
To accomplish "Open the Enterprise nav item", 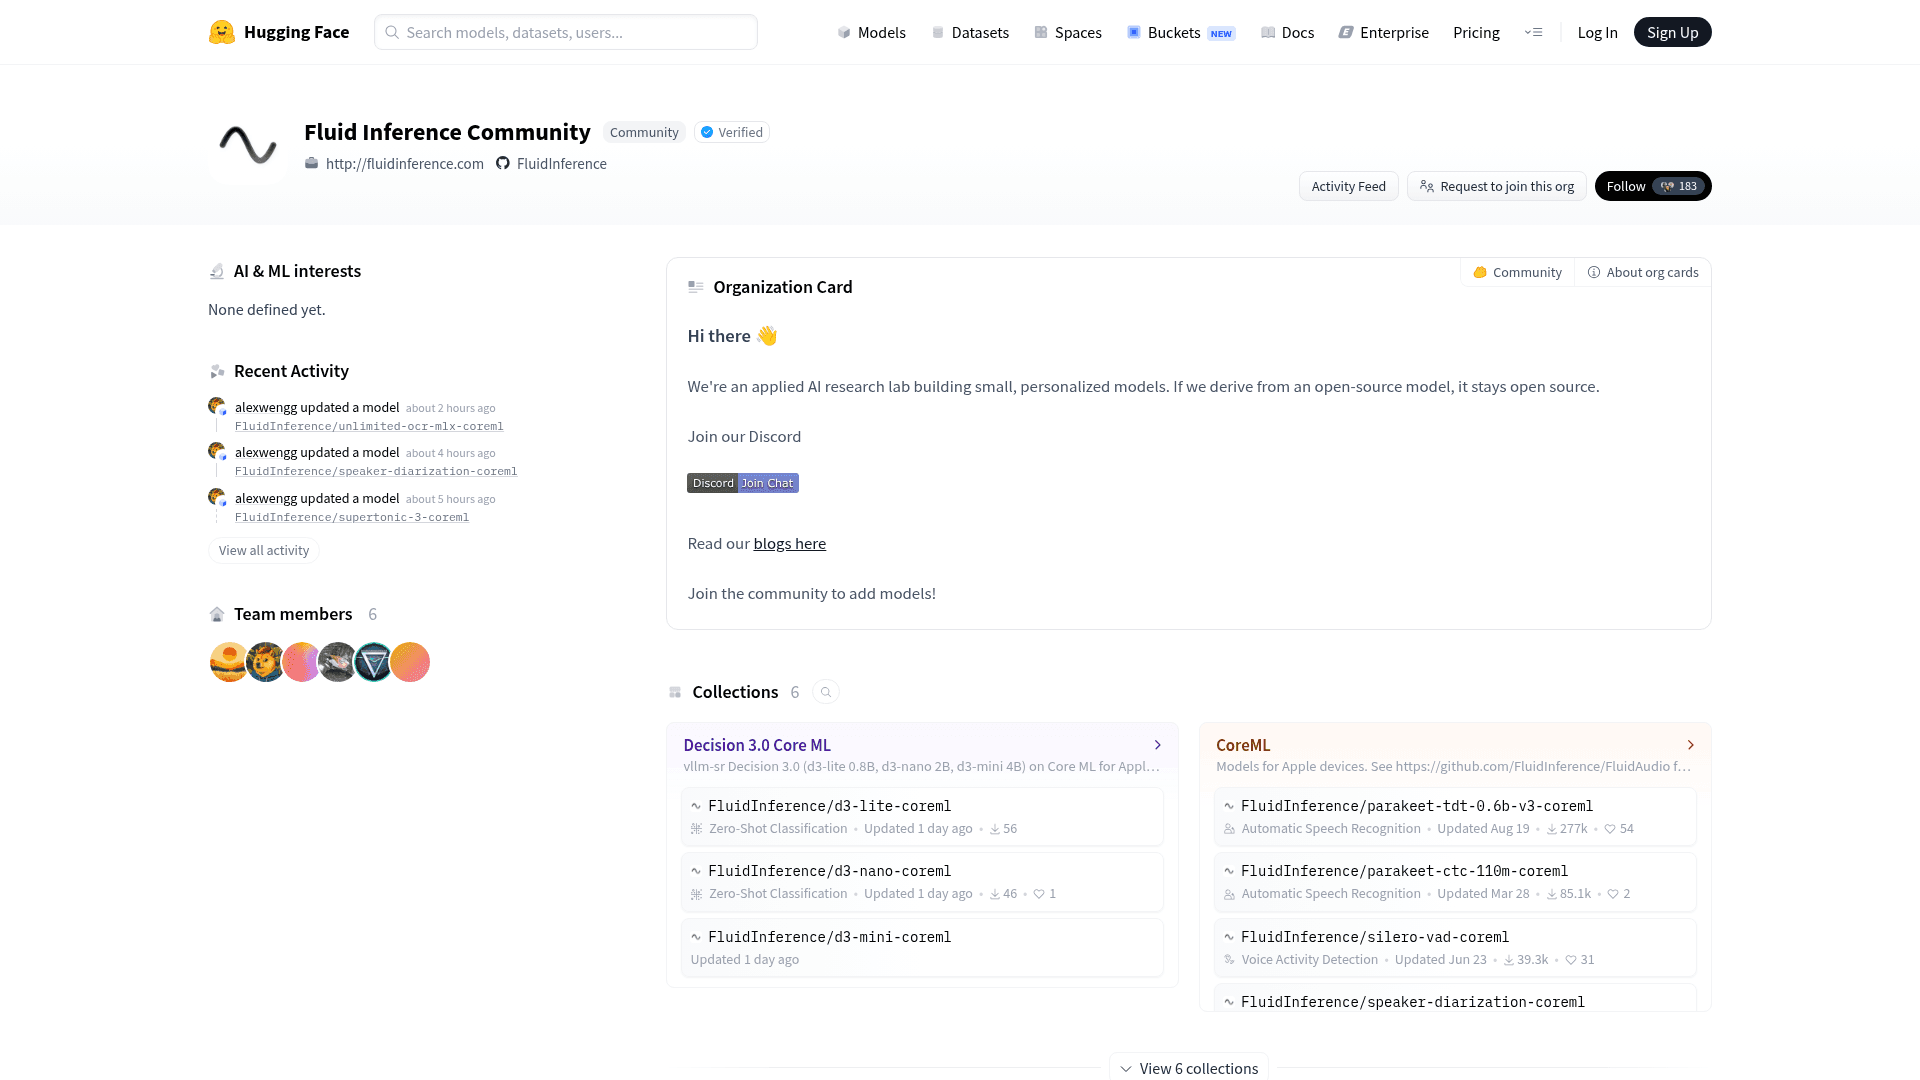I will pyautogui.click(x=1384, y=32).
